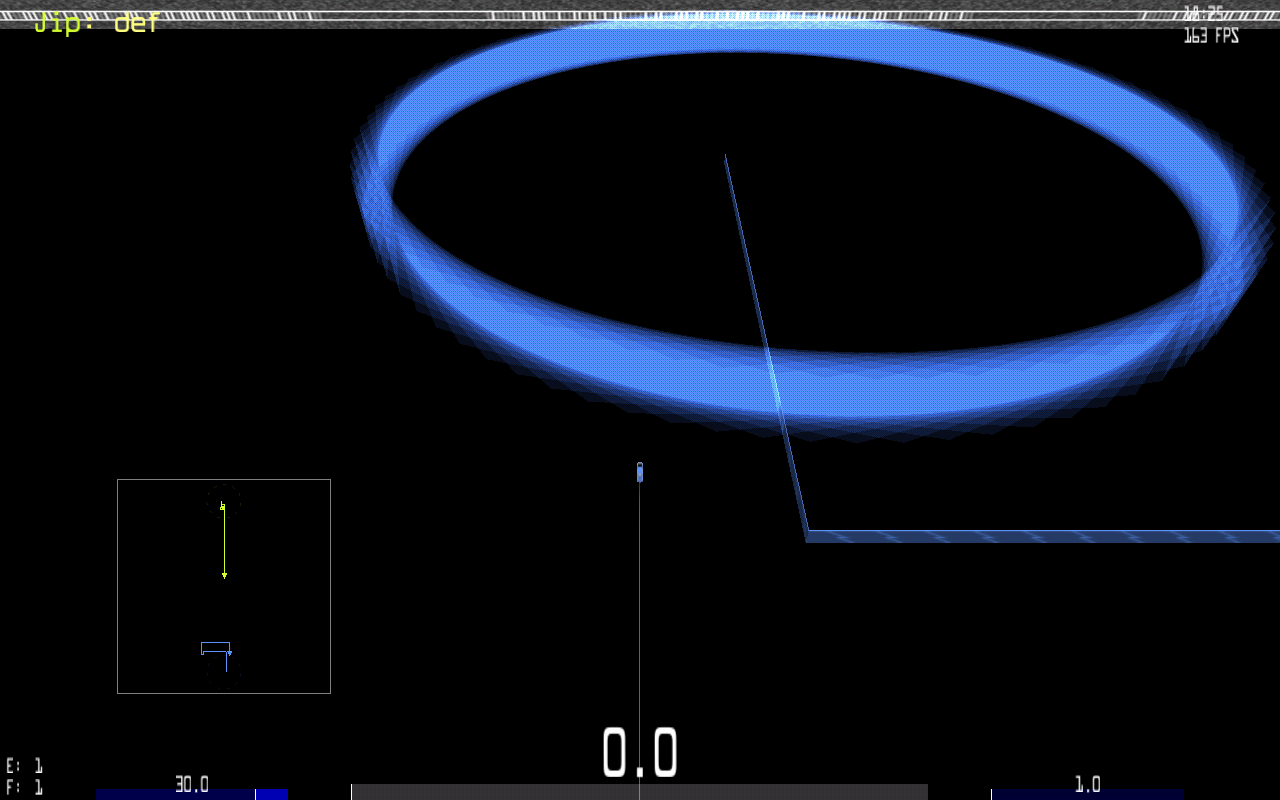Viewport: 1280px width, 800px height.
Task: Click the 30.0 rubber gauge bar
Action: pyautogui.click(x=191, y=794)
